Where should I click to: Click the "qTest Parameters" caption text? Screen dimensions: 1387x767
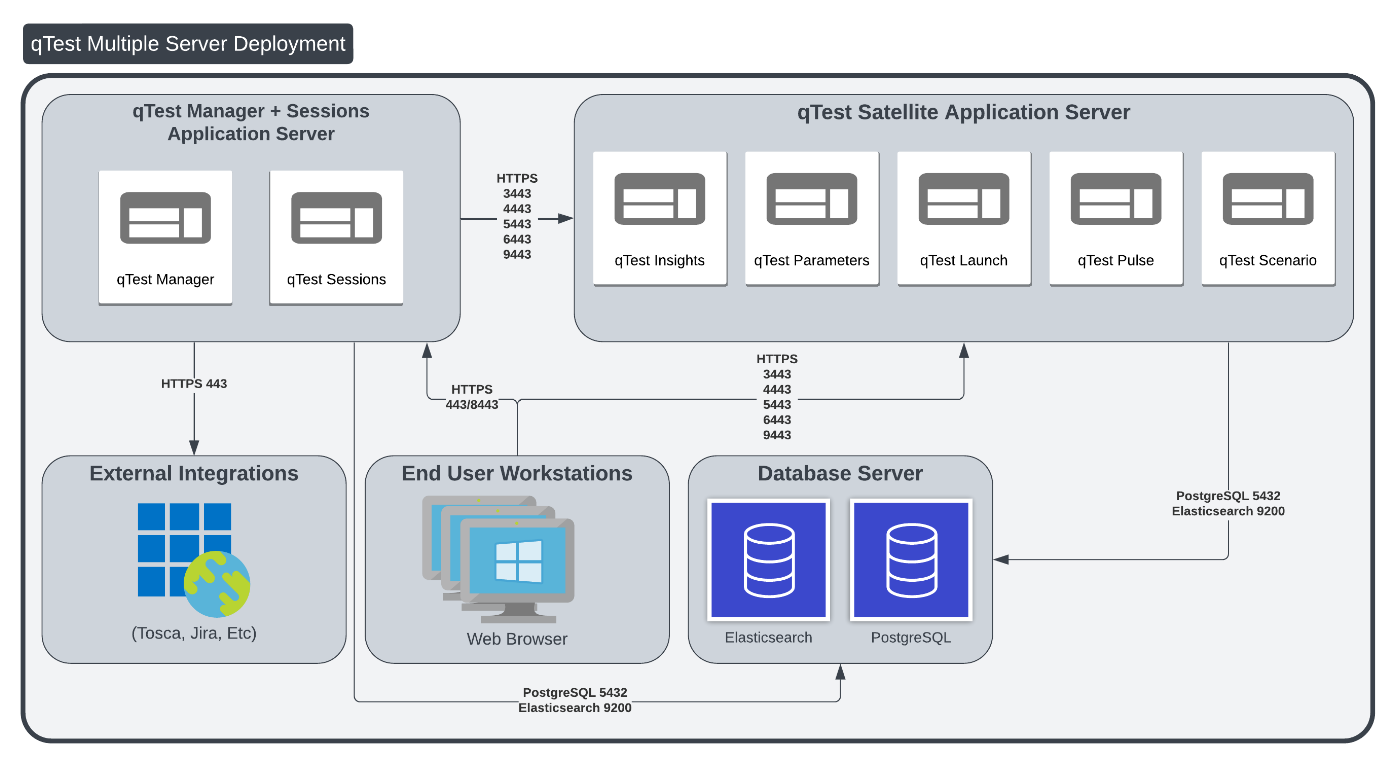pyautogui.click(x=812, y=261)
